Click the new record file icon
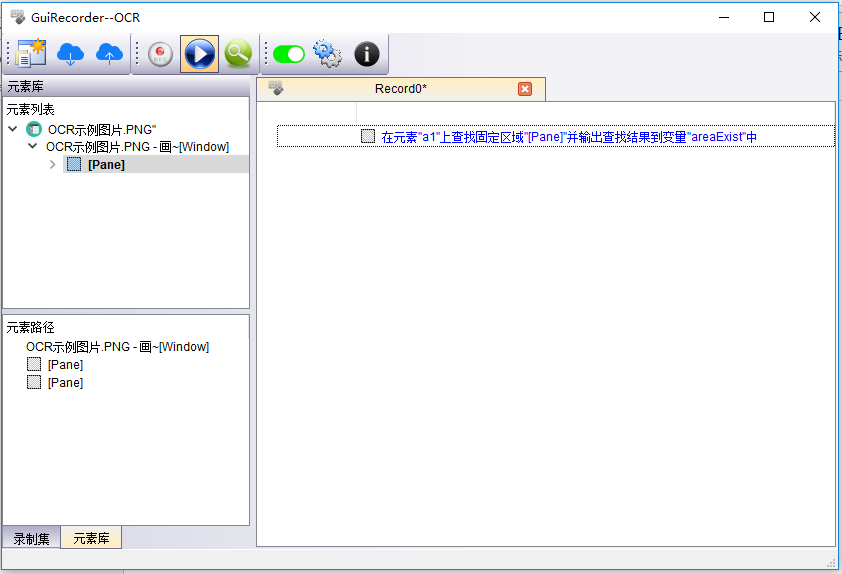The width and height of the screenshot is (842, 574). (31, 54)
